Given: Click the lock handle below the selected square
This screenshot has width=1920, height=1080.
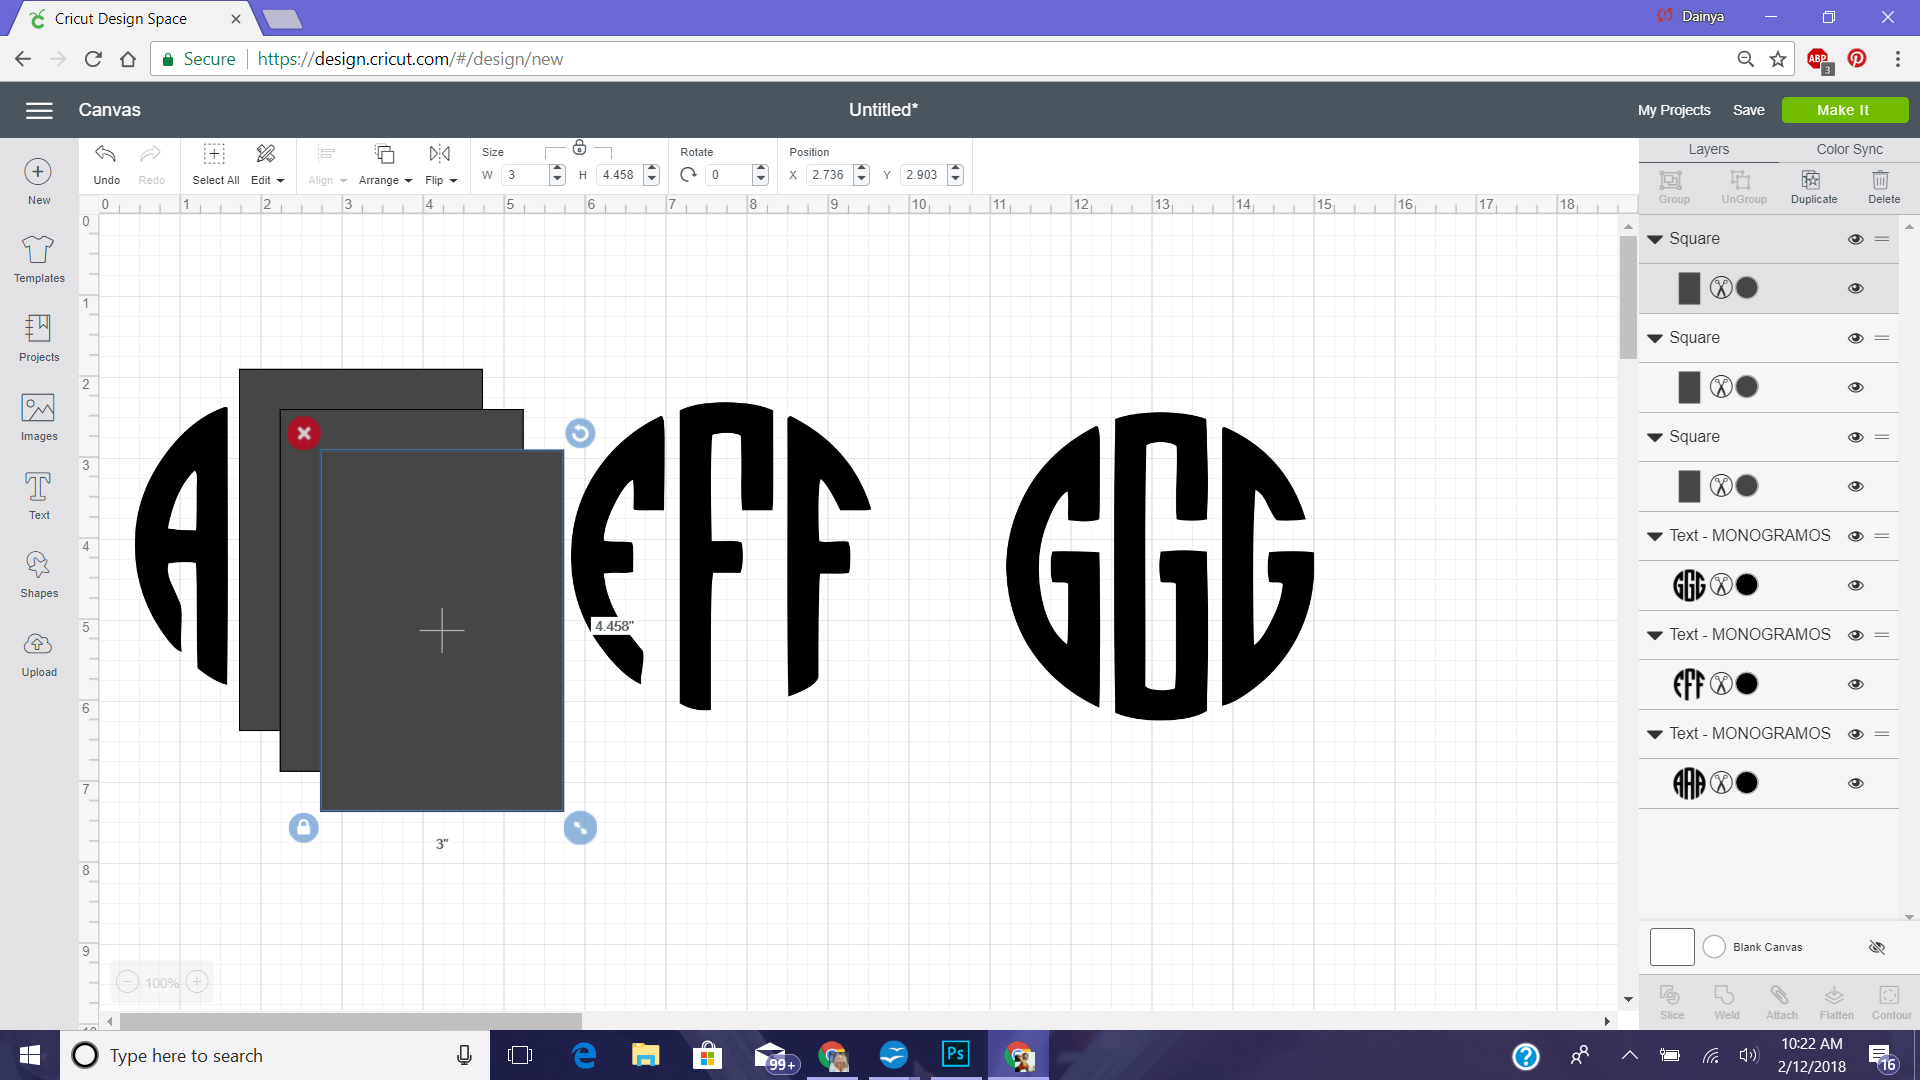Looking at the screenshot, I should click(304, 828).
